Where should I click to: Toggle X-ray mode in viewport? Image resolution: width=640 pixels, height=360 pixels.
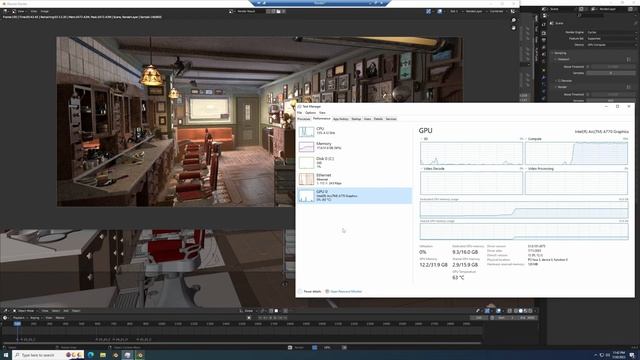pyautogui.click(x=509, y=311)
